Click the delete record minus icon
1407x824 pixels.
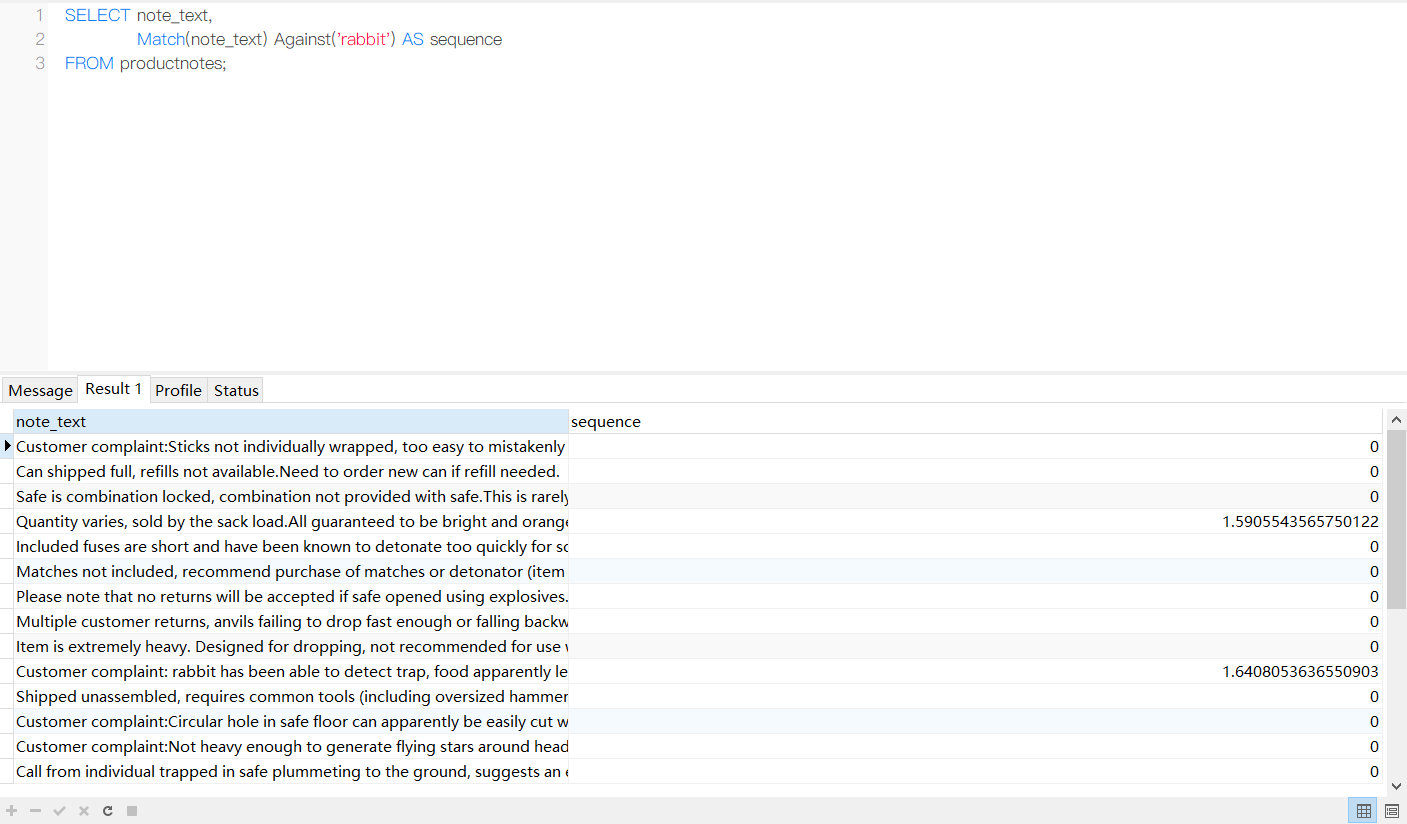click(x=36, y=811)
